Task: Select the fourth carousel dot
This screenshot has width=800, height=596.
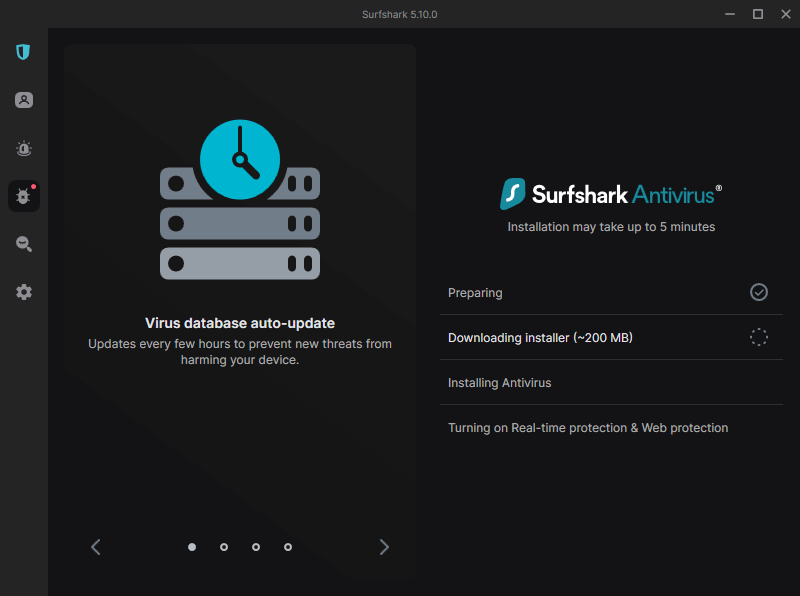Action: point(288,547)
